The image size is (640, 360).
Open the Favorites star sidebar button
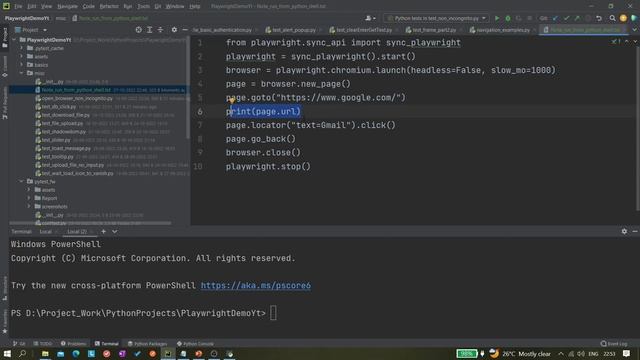(x=4, y=322)
